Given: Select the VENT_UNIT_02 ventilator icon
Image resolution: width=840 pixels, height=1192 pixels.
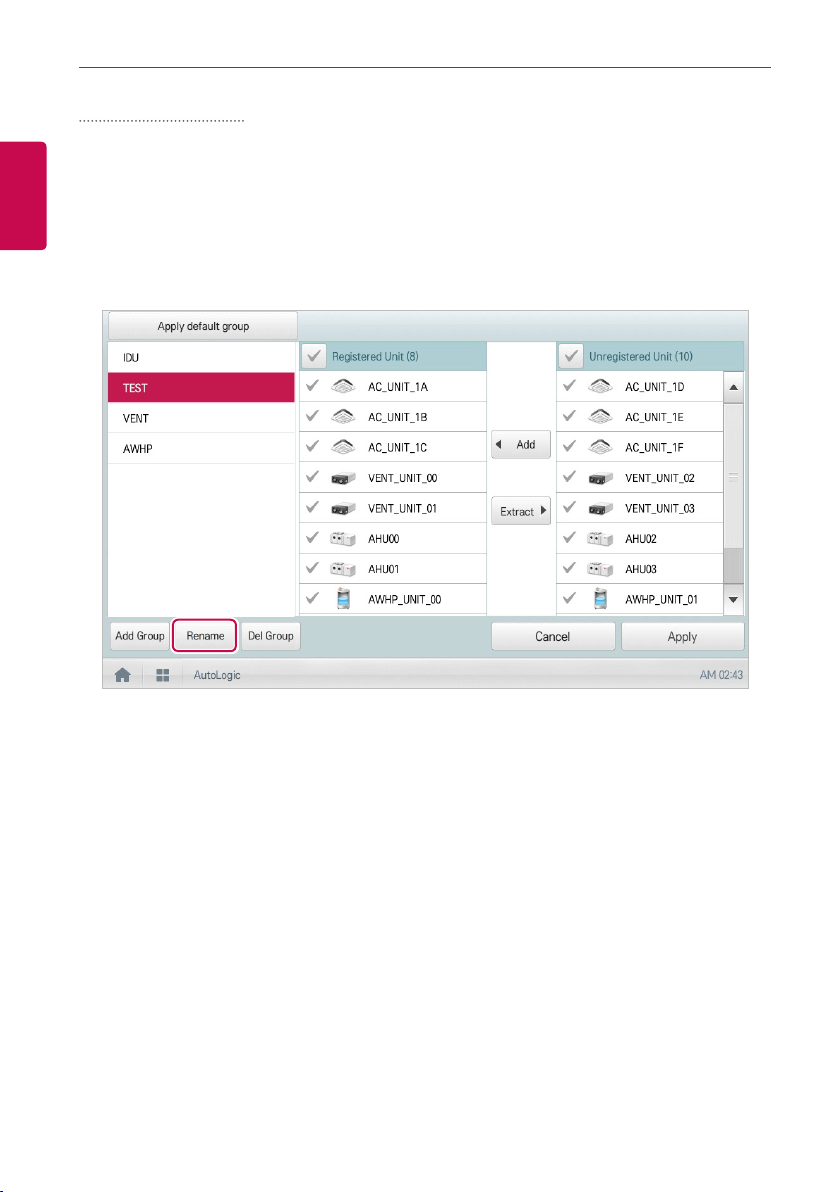Looking at the screenshot, I should click(601, 478).
